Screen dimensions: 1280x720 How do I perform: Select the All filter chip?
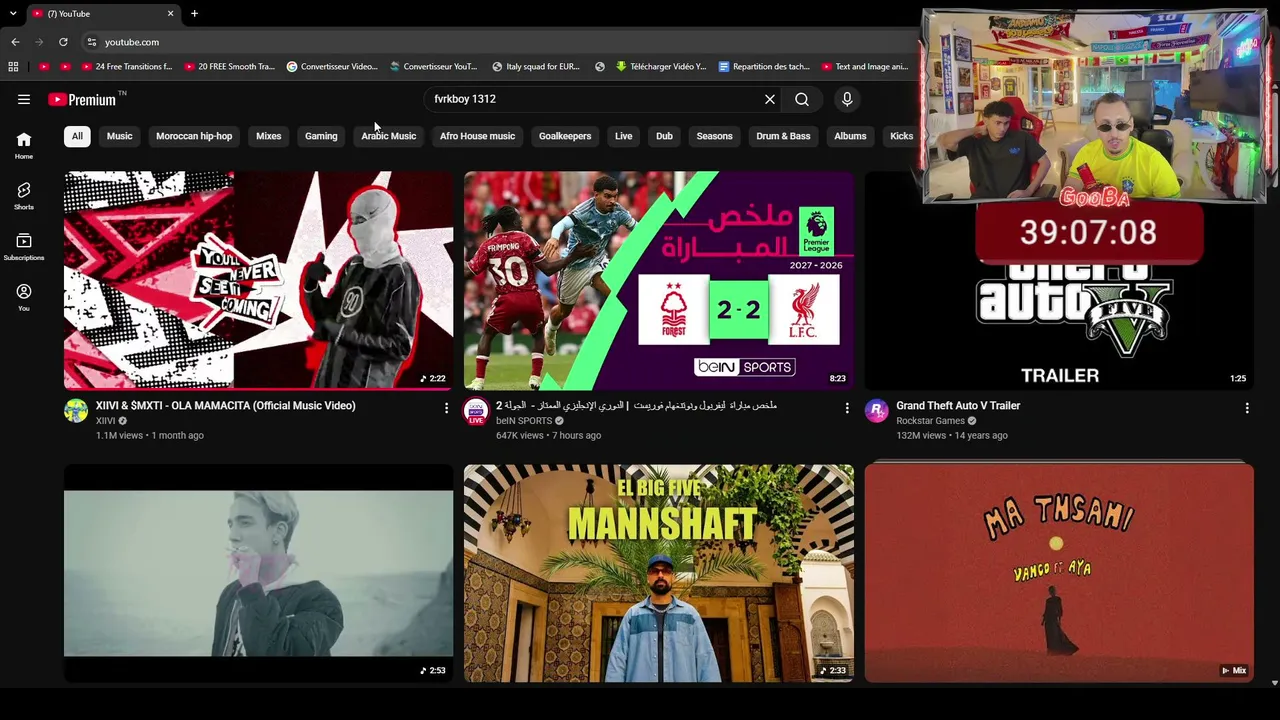tap(77, 136)
